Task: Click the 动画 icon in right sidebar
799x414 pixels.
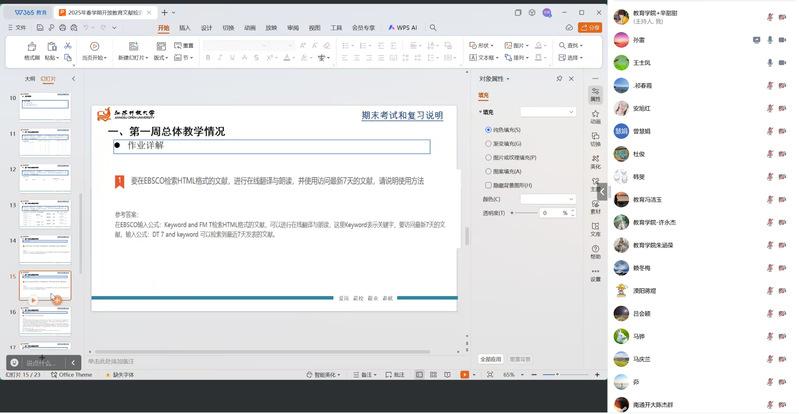Action: coord(595,117)
